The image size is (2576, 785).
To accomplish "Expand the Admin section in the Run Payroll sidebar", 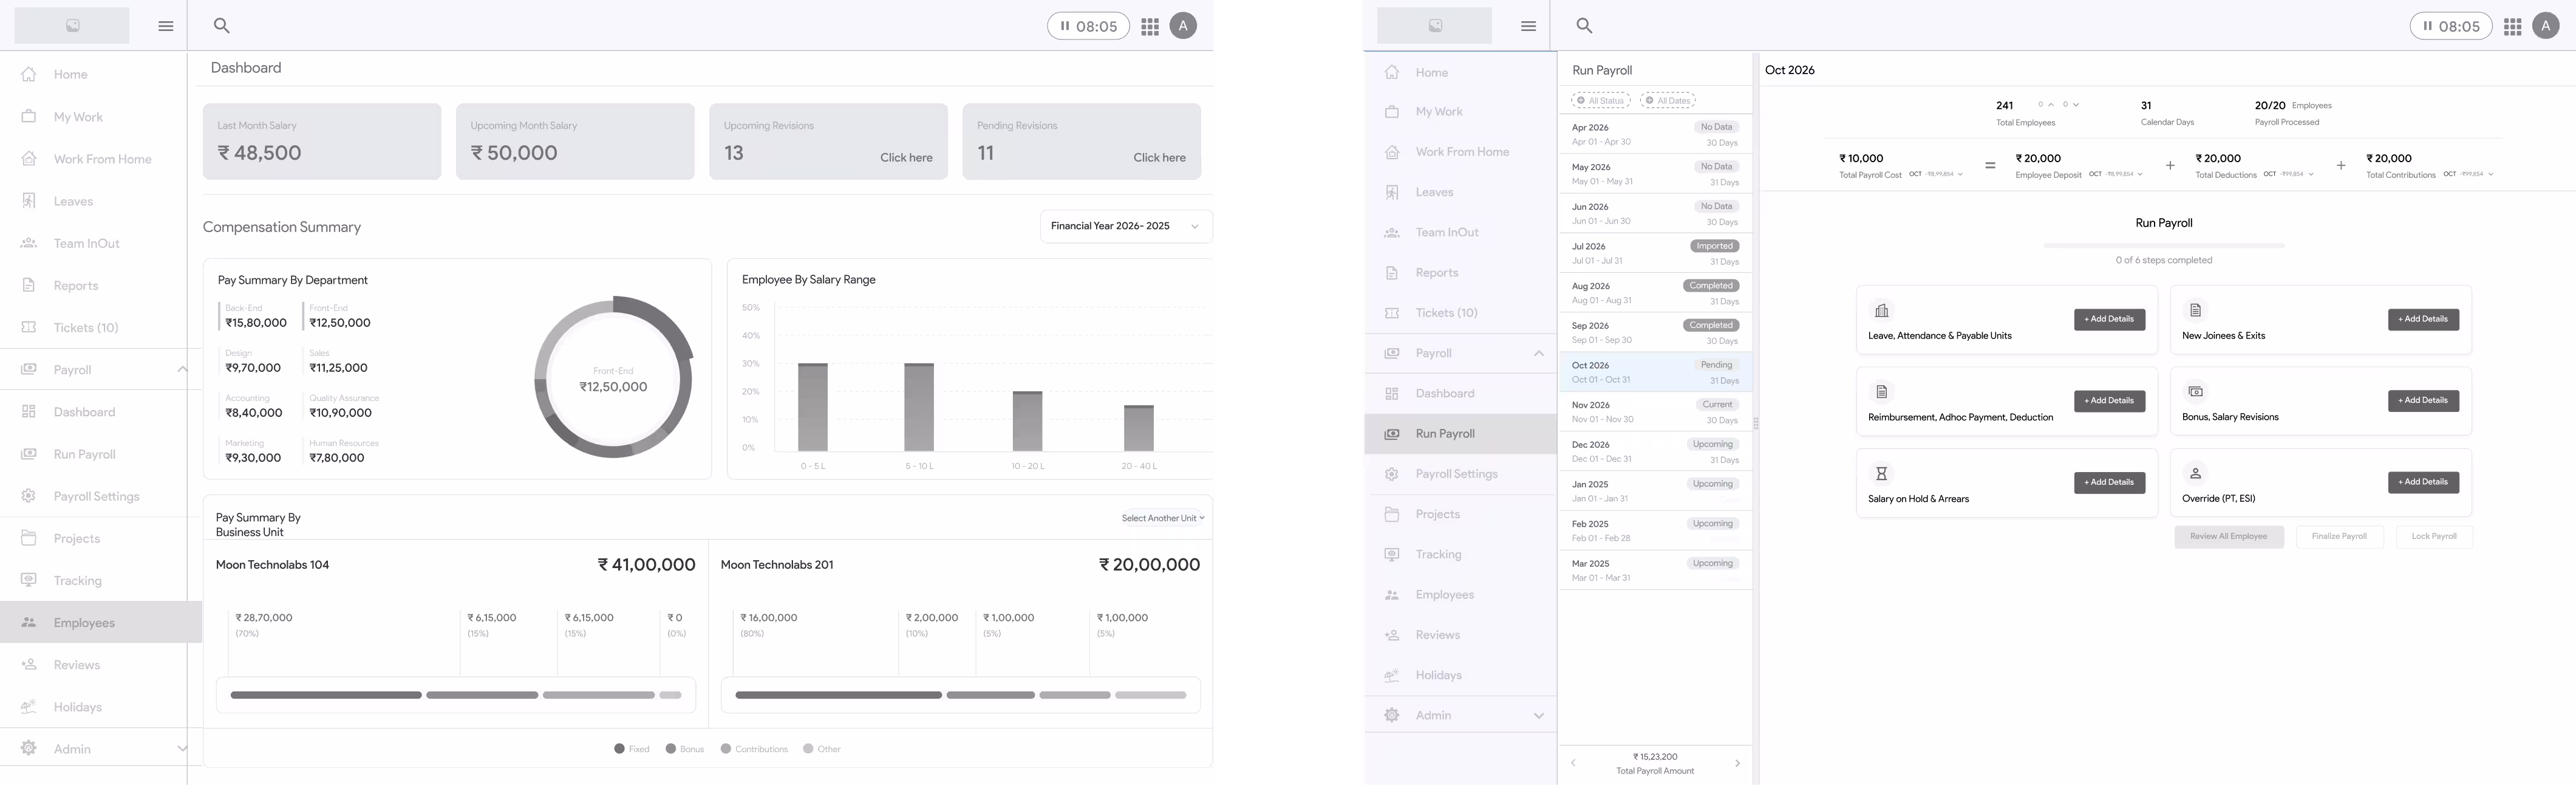I will pyautogui.click(x=1538, y=715).
